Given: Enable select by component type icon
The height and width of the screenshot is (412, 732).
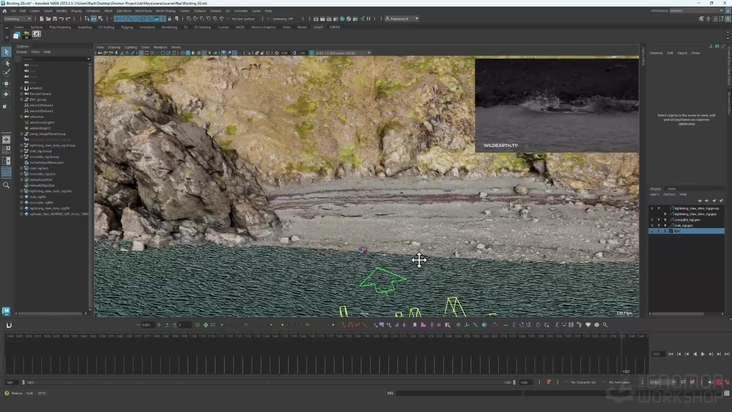Looking at the screenshot, I should click(100, 19).
